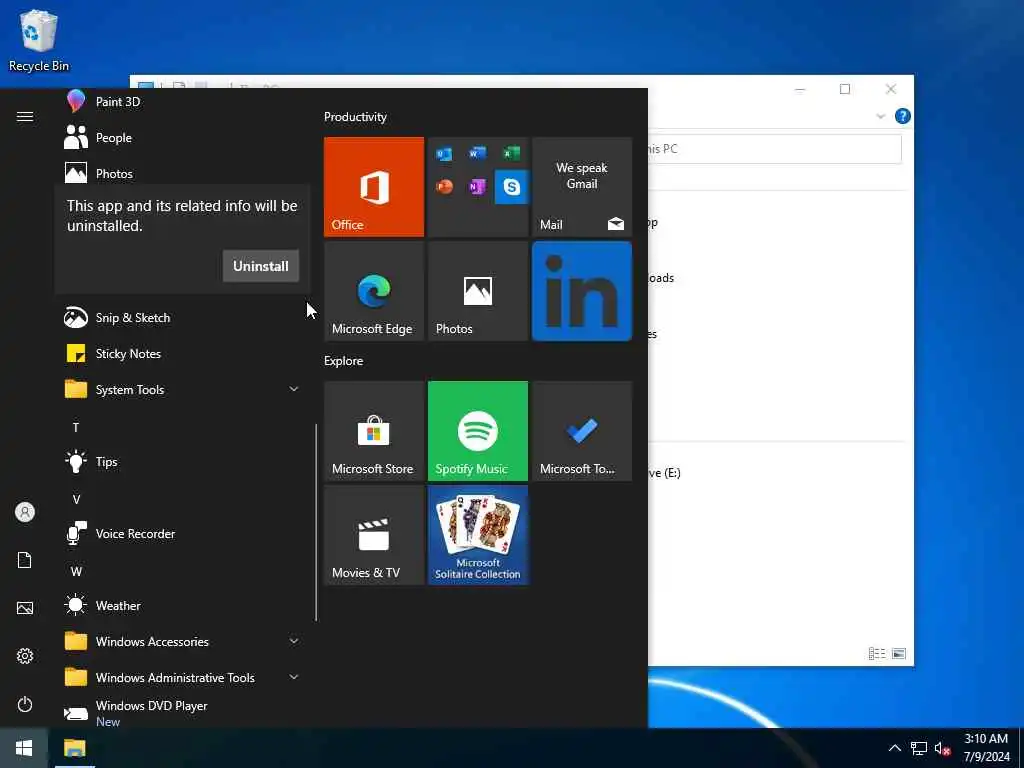Viewport: 1024px width, 768px height.
Task: Open Skype in the Office apps tile
Action: click(x=511, y=187)
